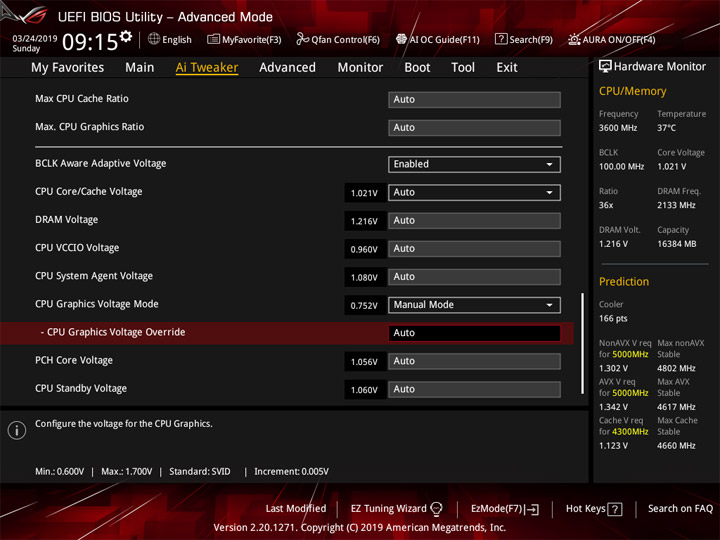Viewport: 720px width, 540px height.
Task: Click the date 03/24/2019
Action: (34, 38)
